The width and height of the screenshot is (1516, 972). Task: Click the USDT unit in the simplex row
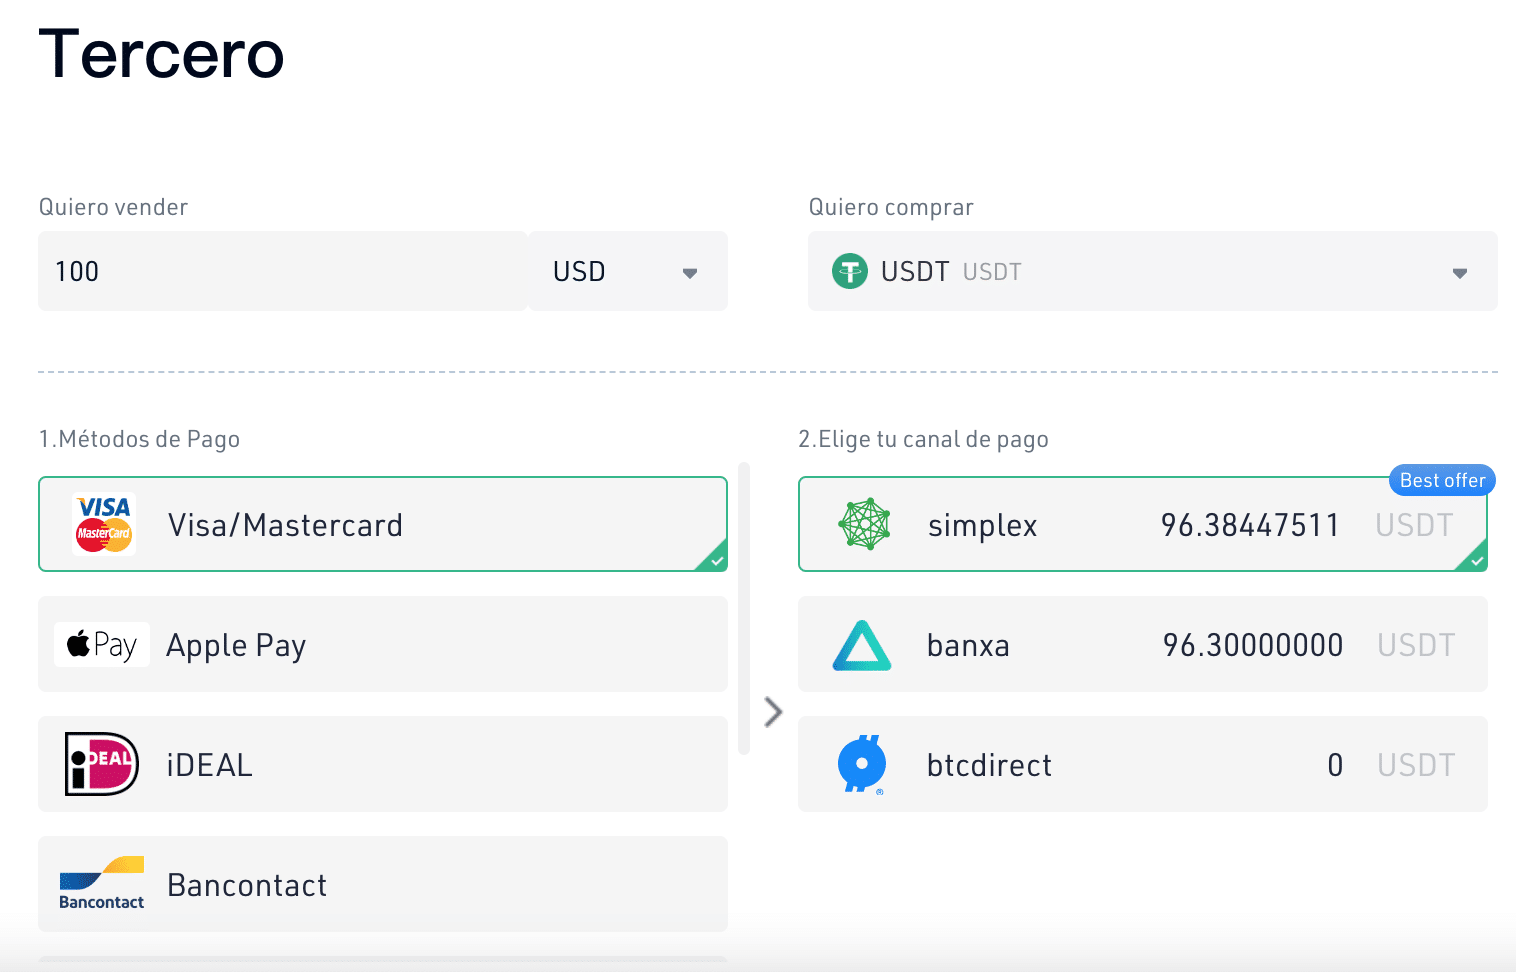(1414, 525)
